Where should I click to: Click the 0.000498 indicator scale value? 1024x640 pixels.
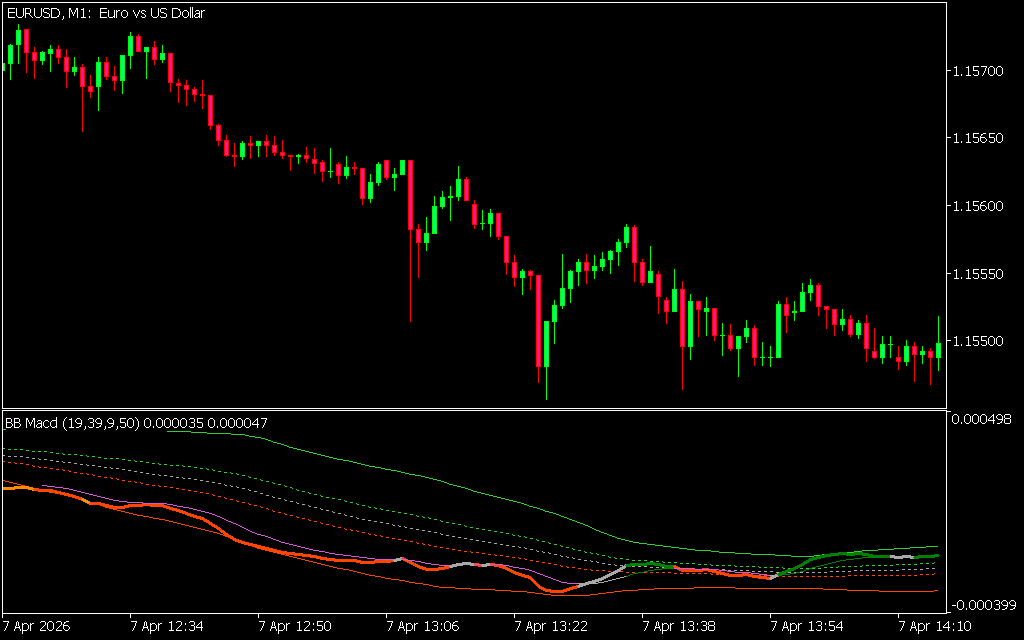coord(982,419)
